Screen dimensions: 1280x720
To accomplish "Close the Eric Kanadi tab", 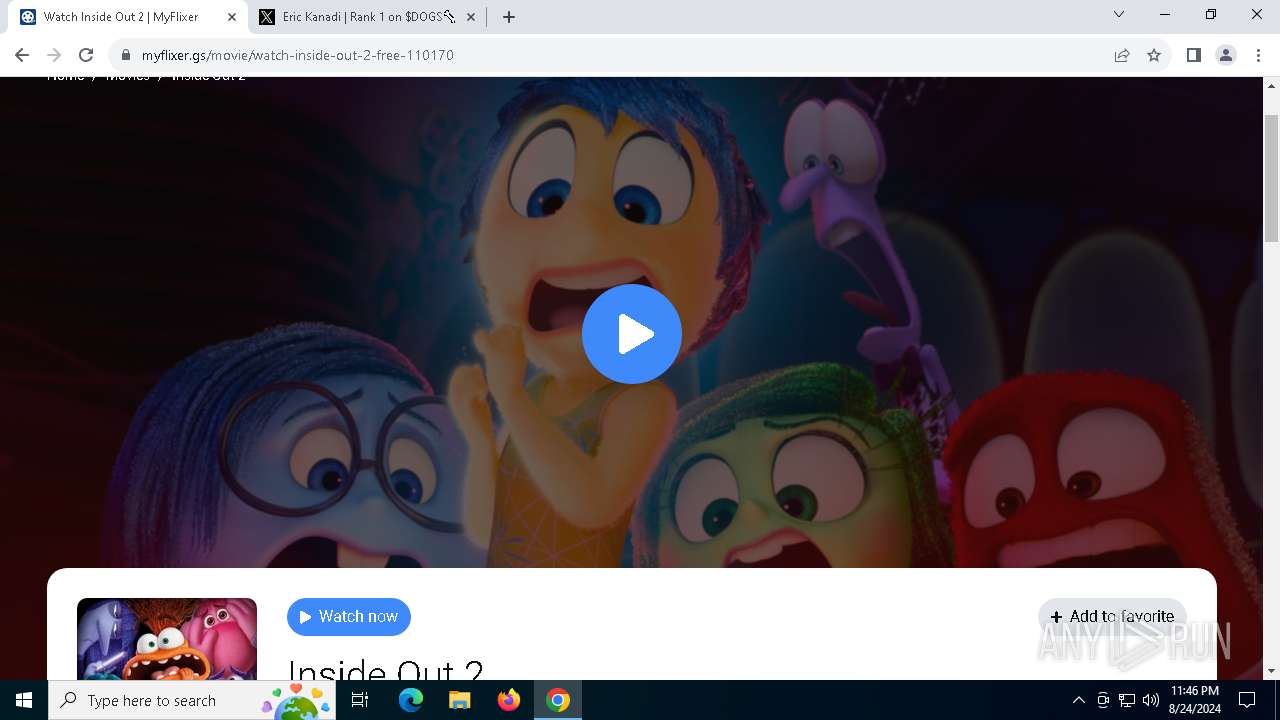I will pos(471,17).
